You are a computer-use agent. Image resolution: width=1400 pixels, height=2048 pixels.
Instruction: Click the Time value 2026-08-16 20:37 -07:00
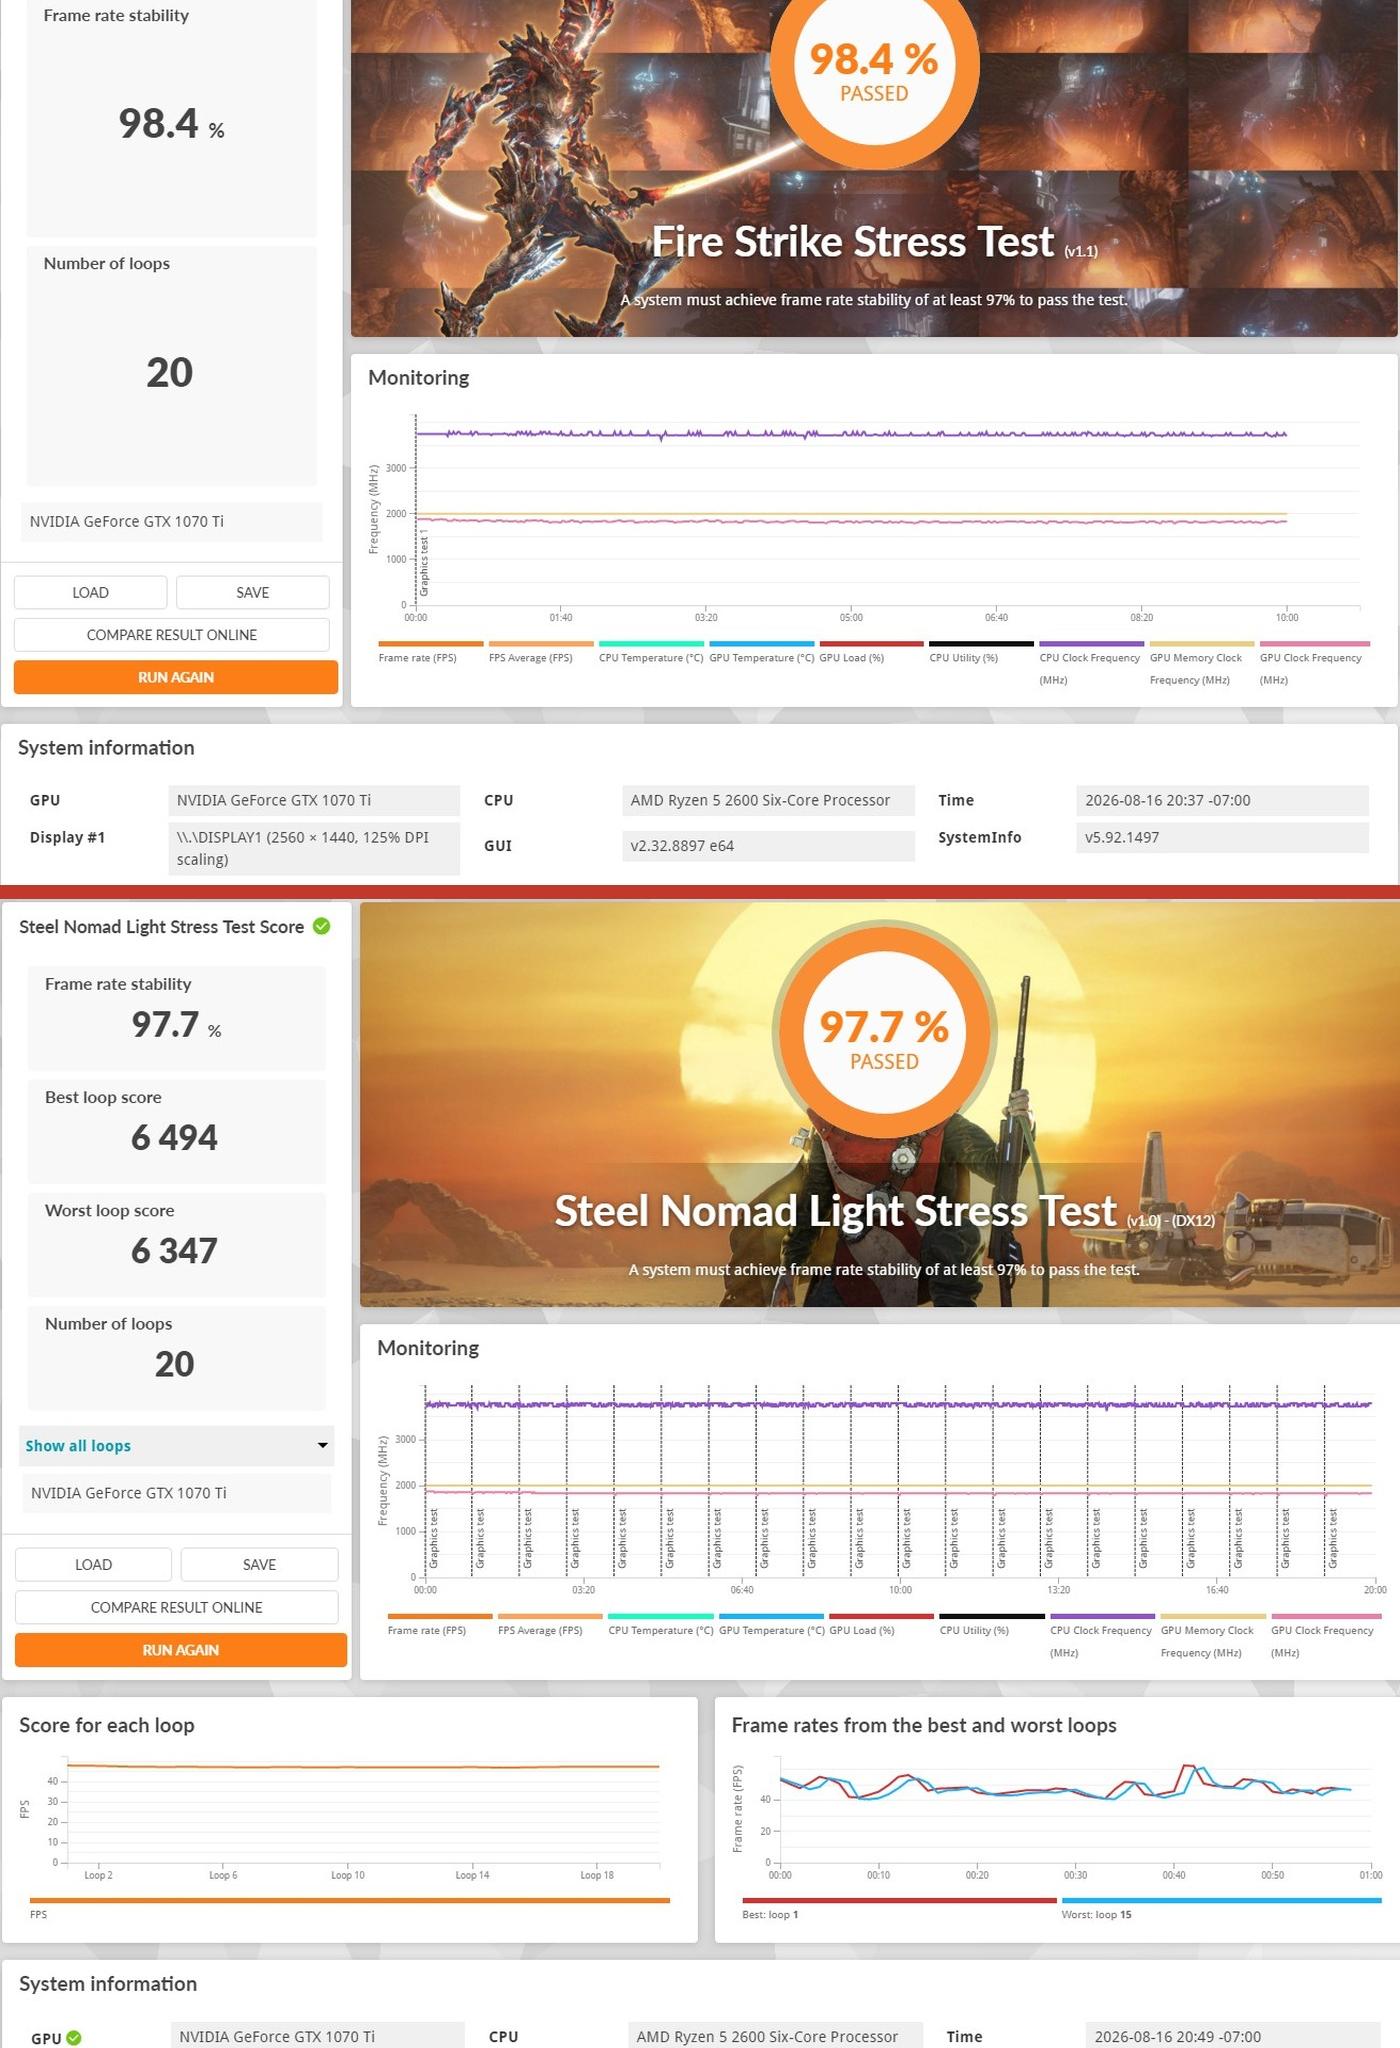point(1222,800)
